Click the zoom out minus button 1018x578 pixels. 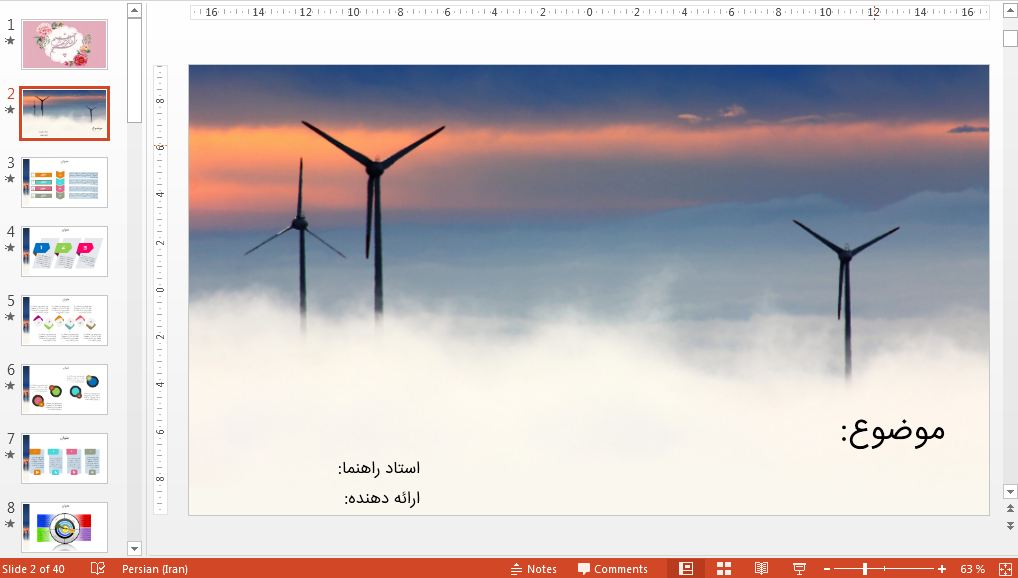coord(828,569)
